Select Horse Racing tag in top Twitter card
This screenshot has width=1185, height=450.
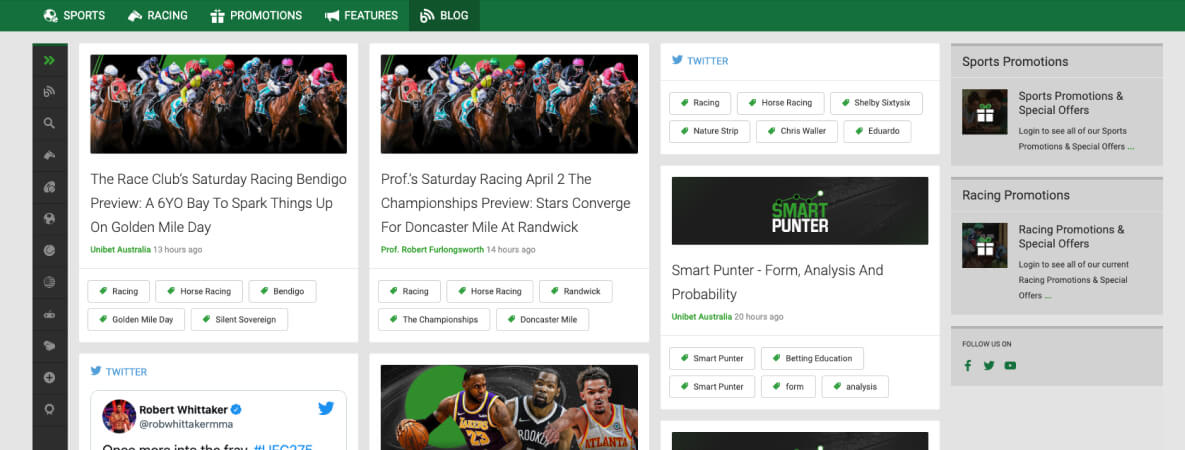pos(780,103)
